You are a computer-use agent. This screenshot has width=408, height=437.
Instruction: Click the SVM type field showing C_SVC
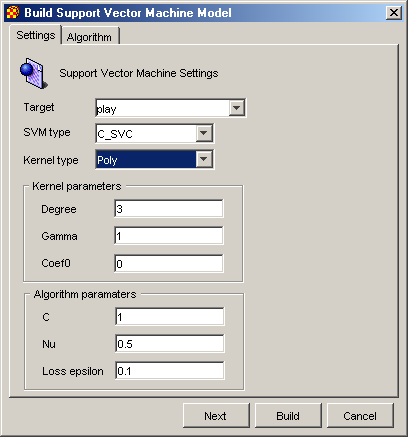pyautogui.click(x=154, y=133)
